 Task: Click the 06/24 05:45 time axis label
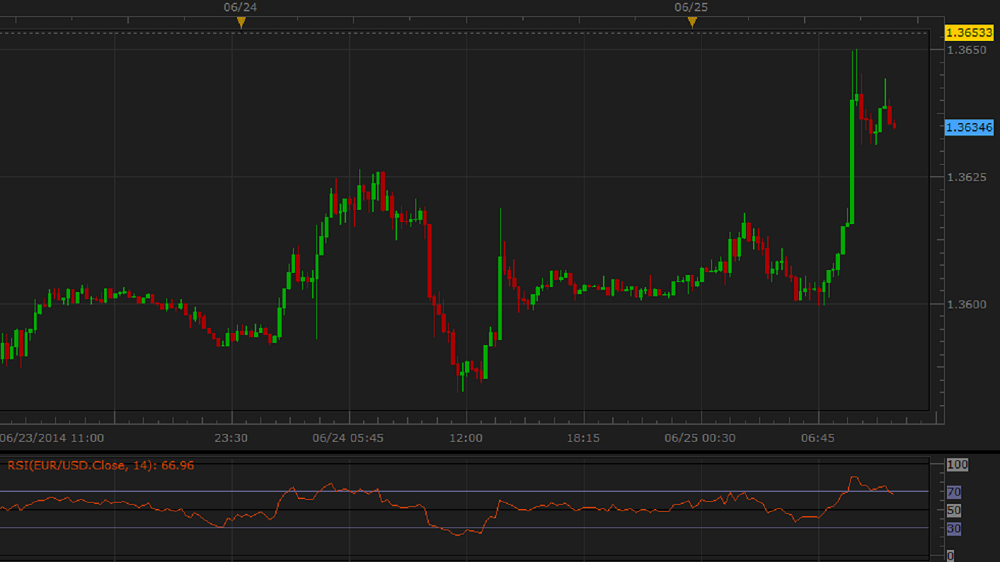(x=349, y=438)
